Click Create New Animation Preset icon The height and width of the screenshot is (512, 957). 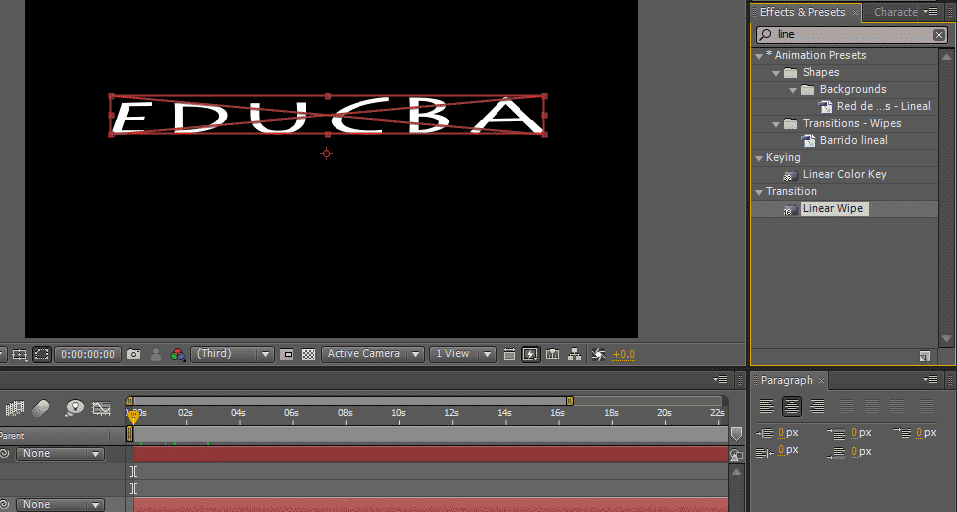pyautogui.click(x=925, y=356)
